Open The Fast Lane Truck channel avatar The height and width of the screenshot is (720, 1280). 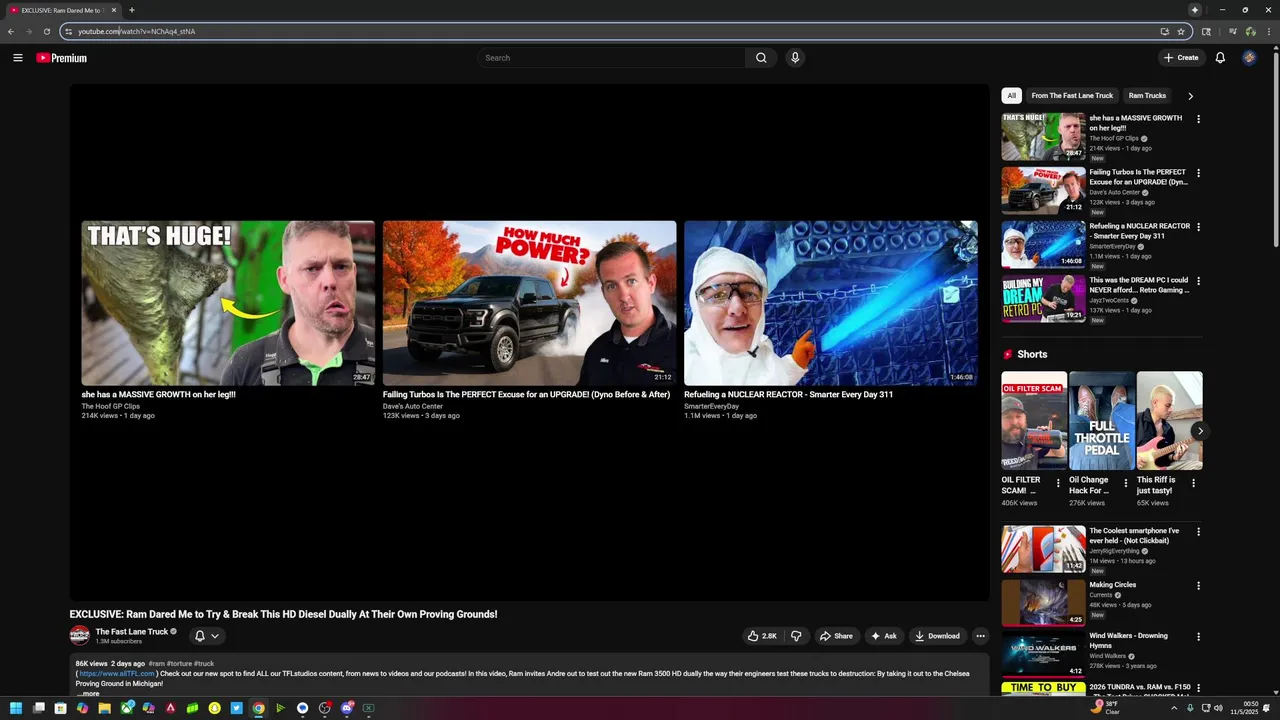(x=79, y=636)
